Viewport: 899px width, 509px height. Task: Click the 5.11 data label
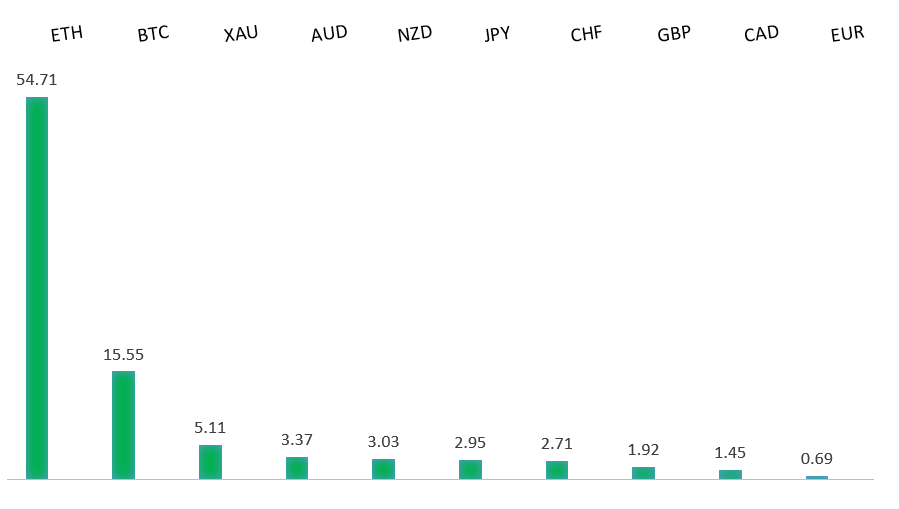(210, 428)
